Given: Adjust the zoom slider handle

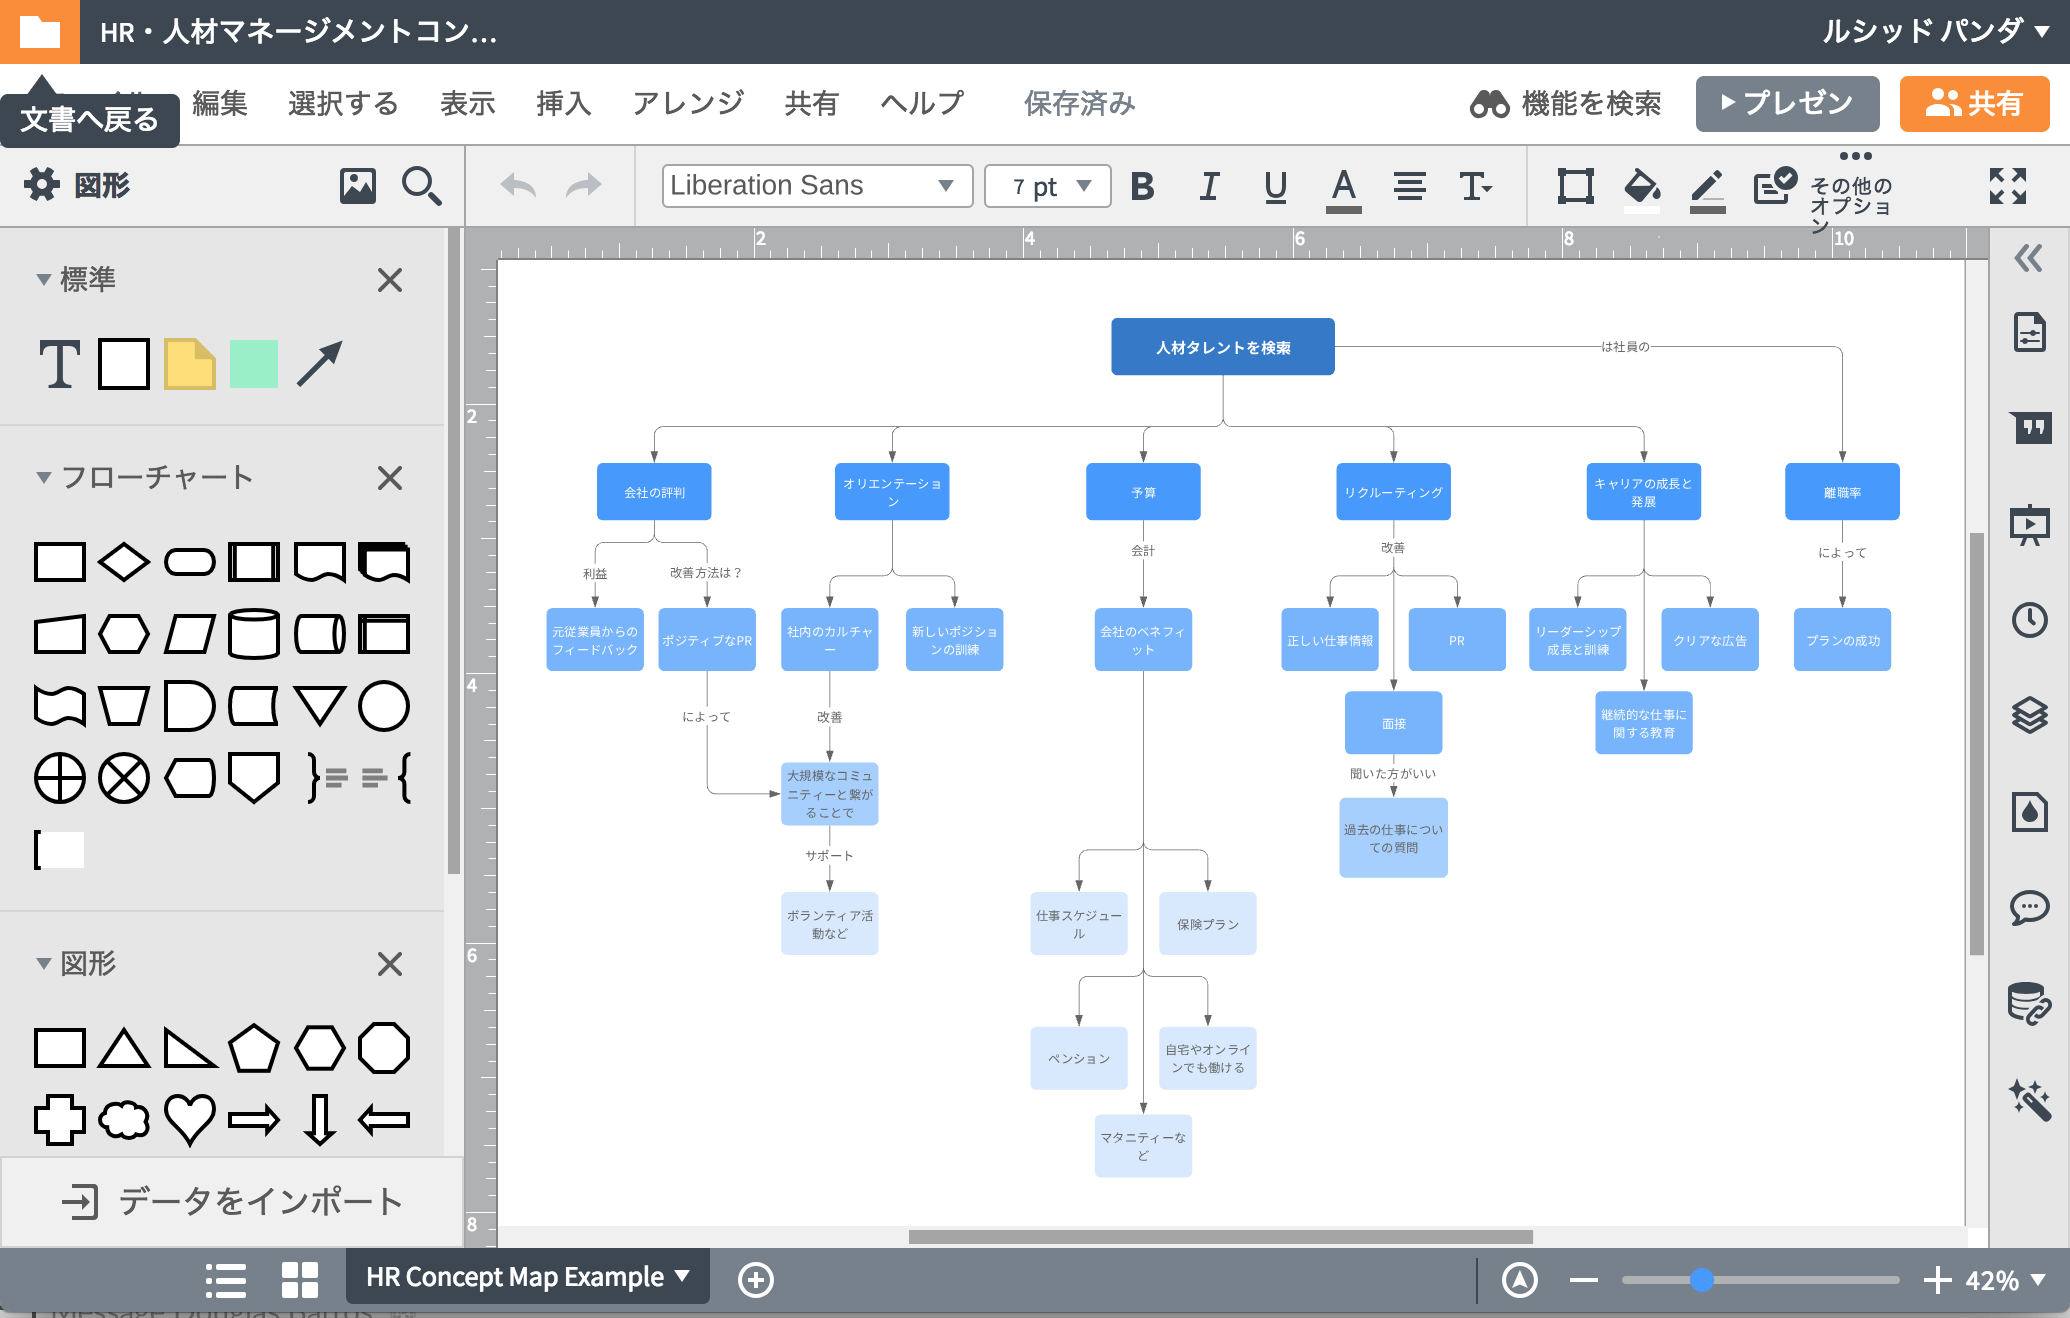Looking at the screenshot, I should [1702, 1280].
